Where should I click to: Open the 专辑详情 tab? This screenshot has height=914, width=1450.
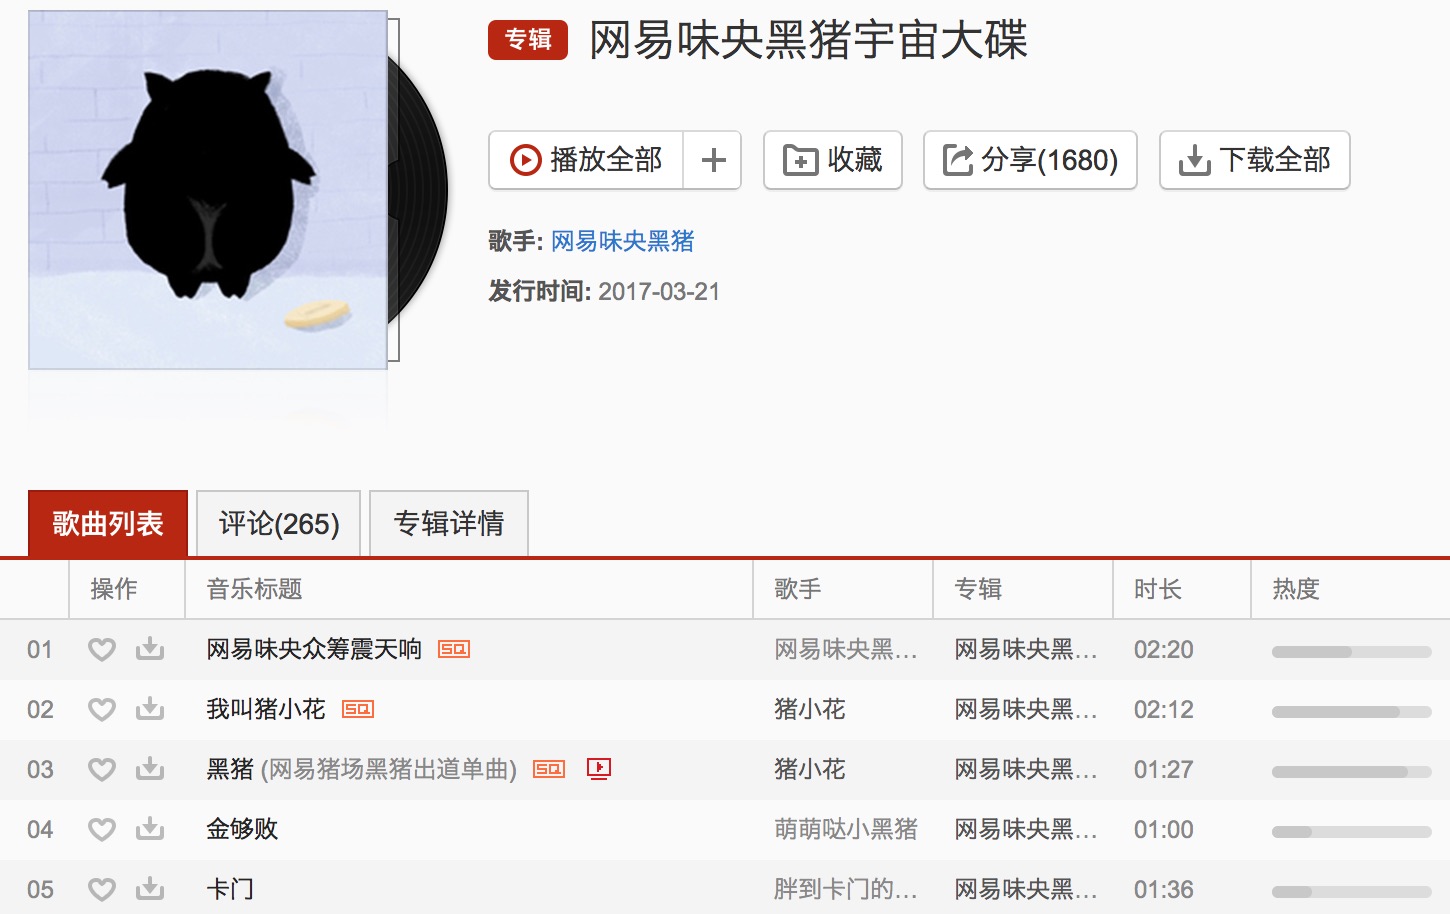pyautogui.click(x=449, y=523)
